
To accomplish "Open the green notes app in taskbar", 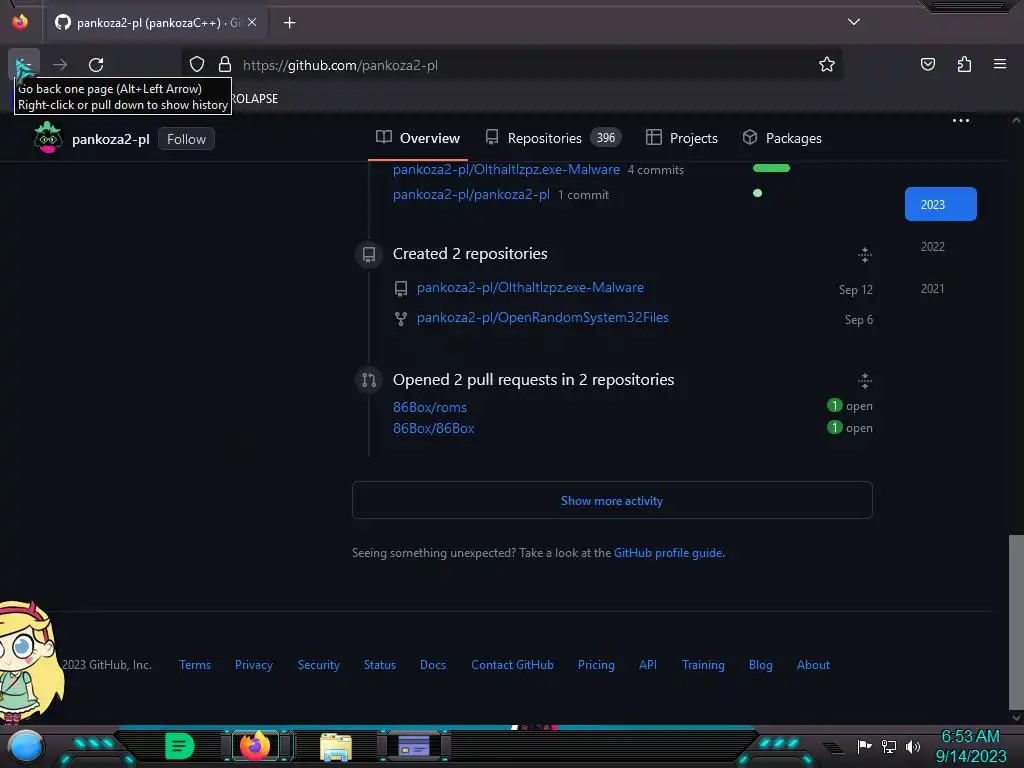I will click(x=180, y=746).
